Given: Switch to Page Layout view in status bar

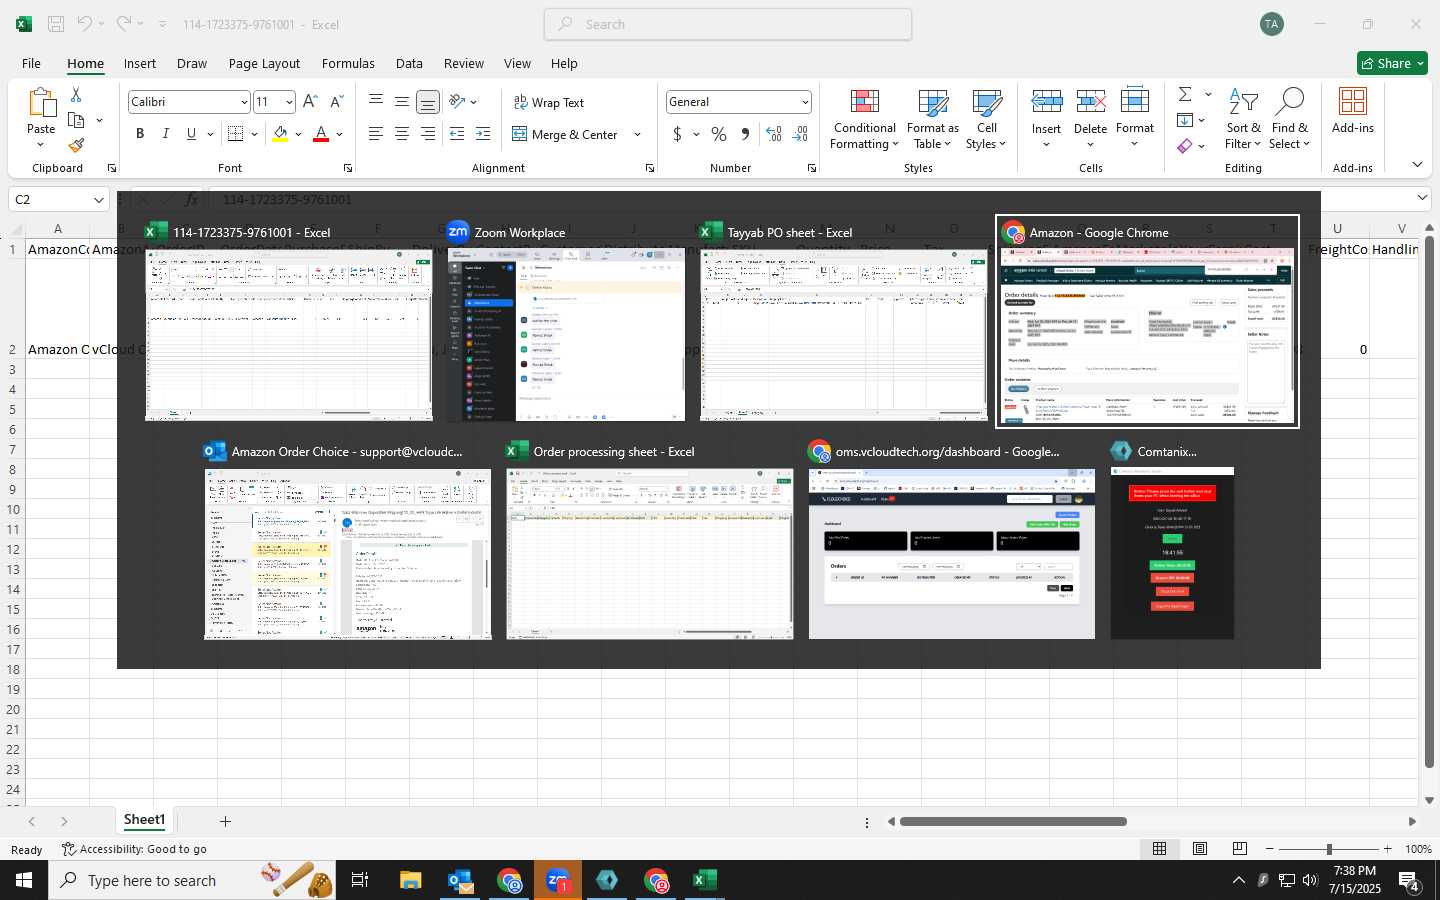Looking at the screenshot, I should coord(1200,849).
